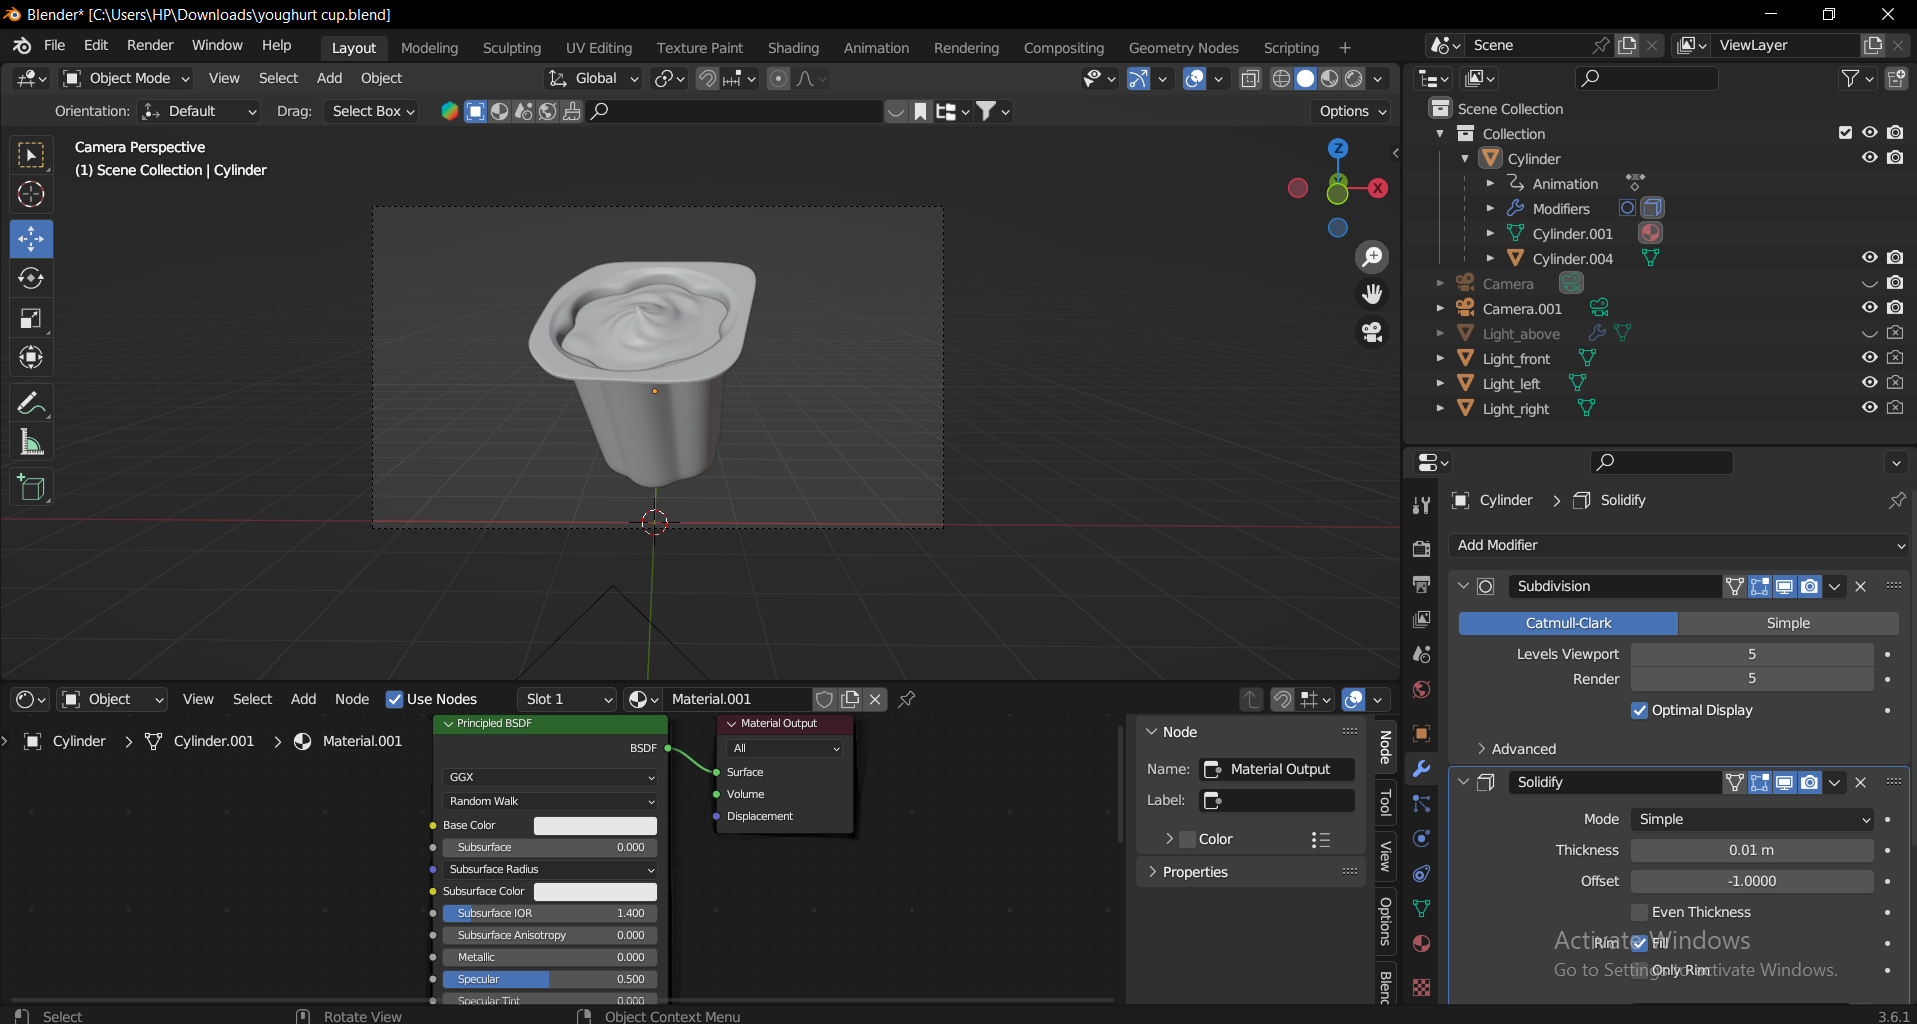The width and height of the screenshot is (1917, 1024).
Task: Open the GGX distribution dropdown
Action: coord(550,777)
